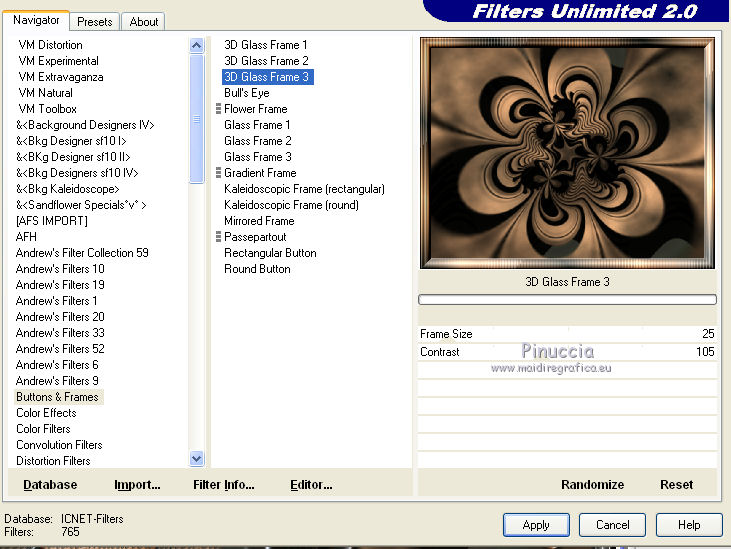Select the Convolution Filters category
This screenshot has width=731, height=549.
59,445
